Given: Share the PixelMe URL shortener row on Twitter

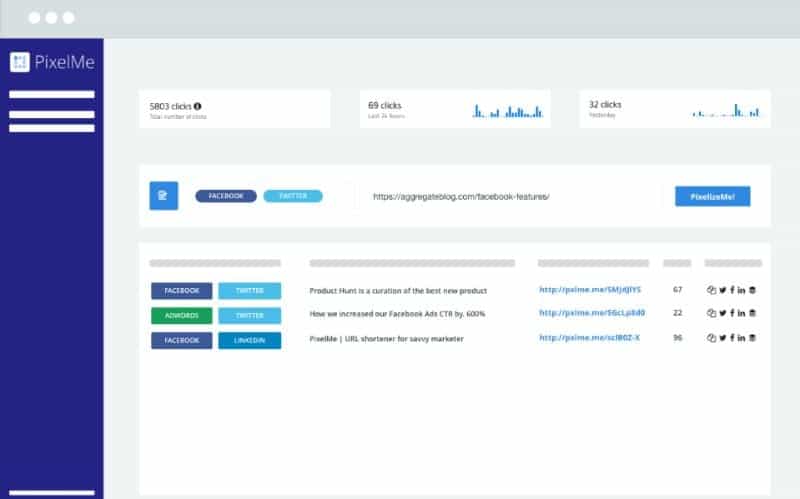Looking at the screenshot, I should click(x=722, y=338).
